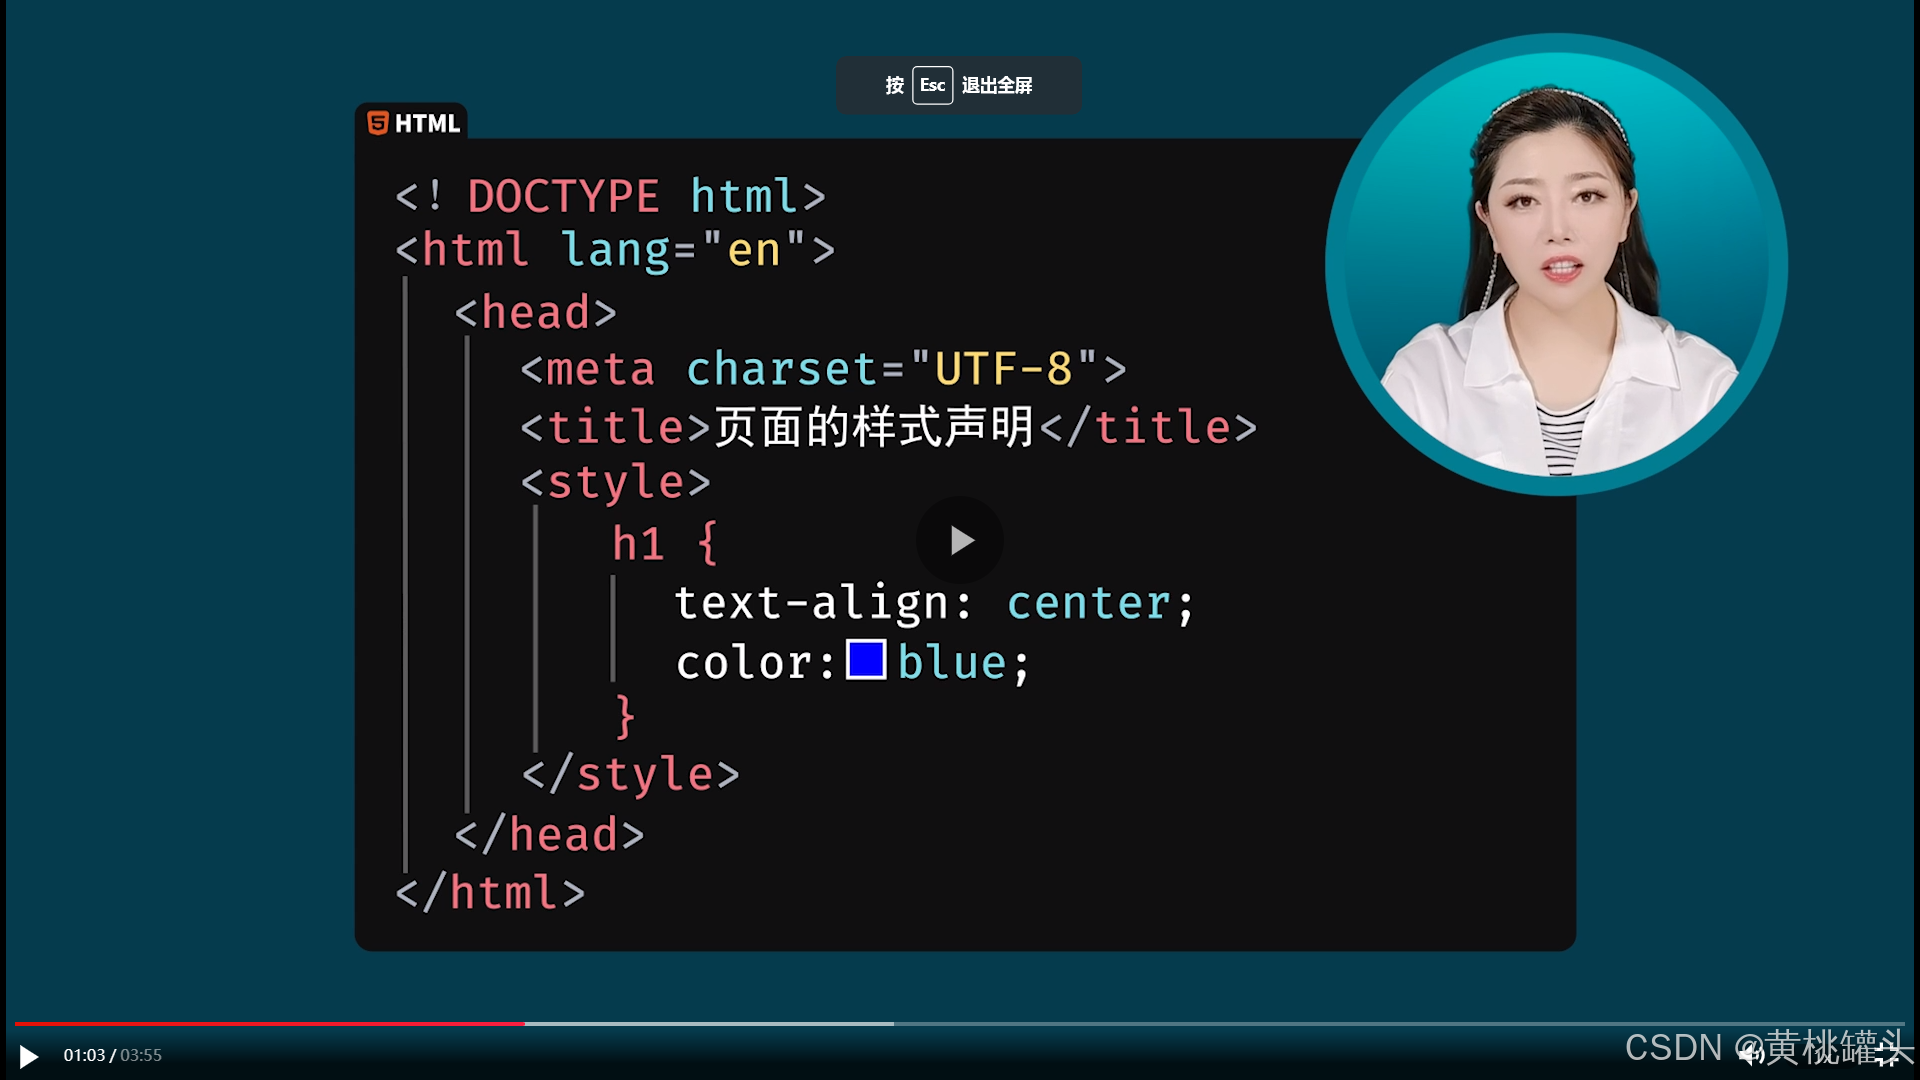The width and height of the screenshot is (1920, 1080).
Task: Click the HTML5 logo icon in code tab
Action: tap(378, 123)
